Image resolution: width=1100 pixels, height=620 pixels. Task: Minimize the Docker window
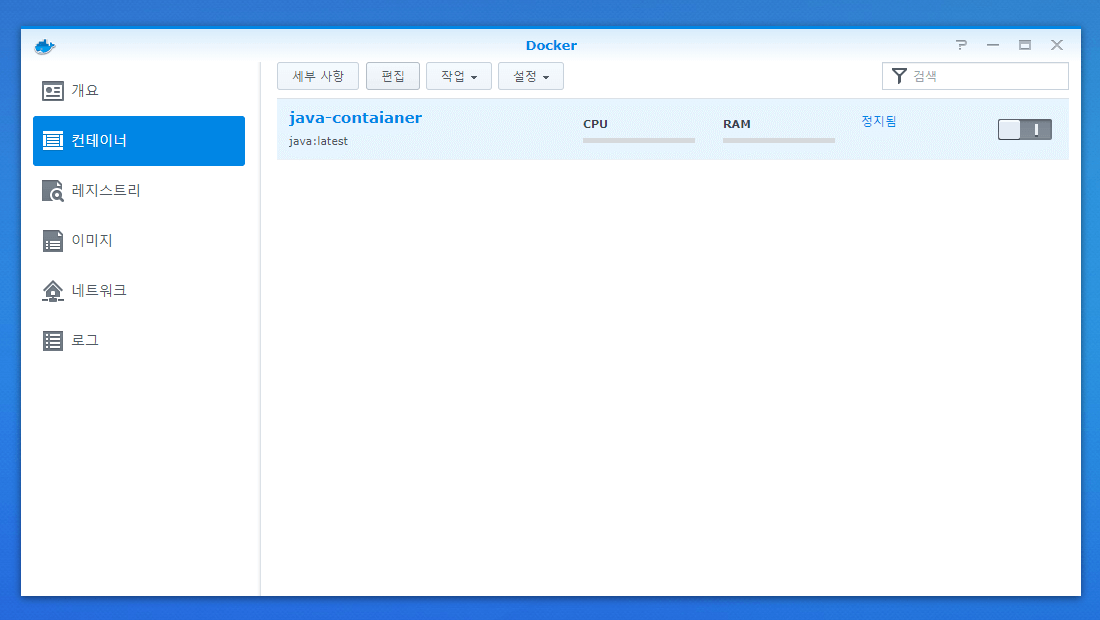tap(993, 45)
